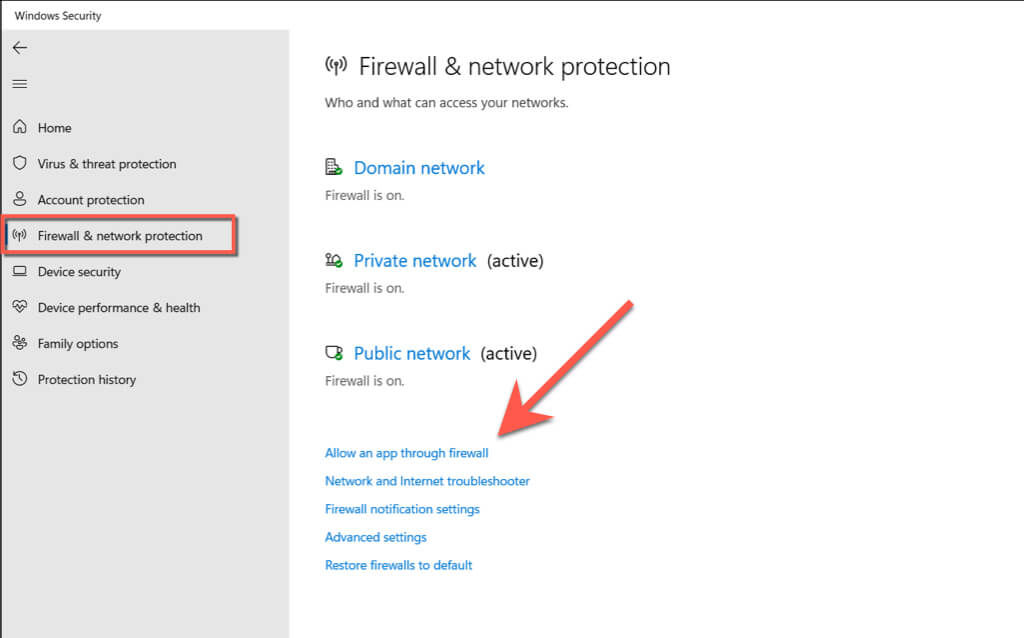Click the Device security laptop icon
Image resolution: width=1024 pixels, height=638 pixels.
coord(19,272)
